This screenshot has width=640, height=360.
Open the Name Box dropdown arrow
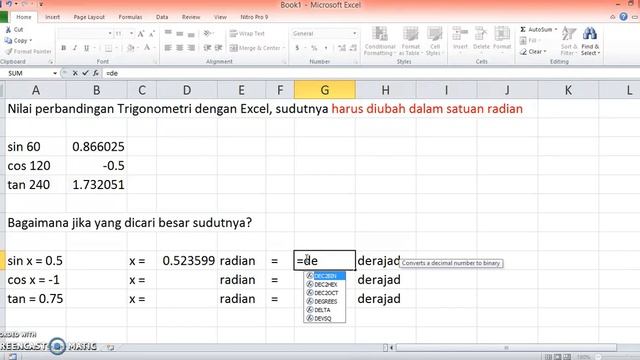point(55,73)
